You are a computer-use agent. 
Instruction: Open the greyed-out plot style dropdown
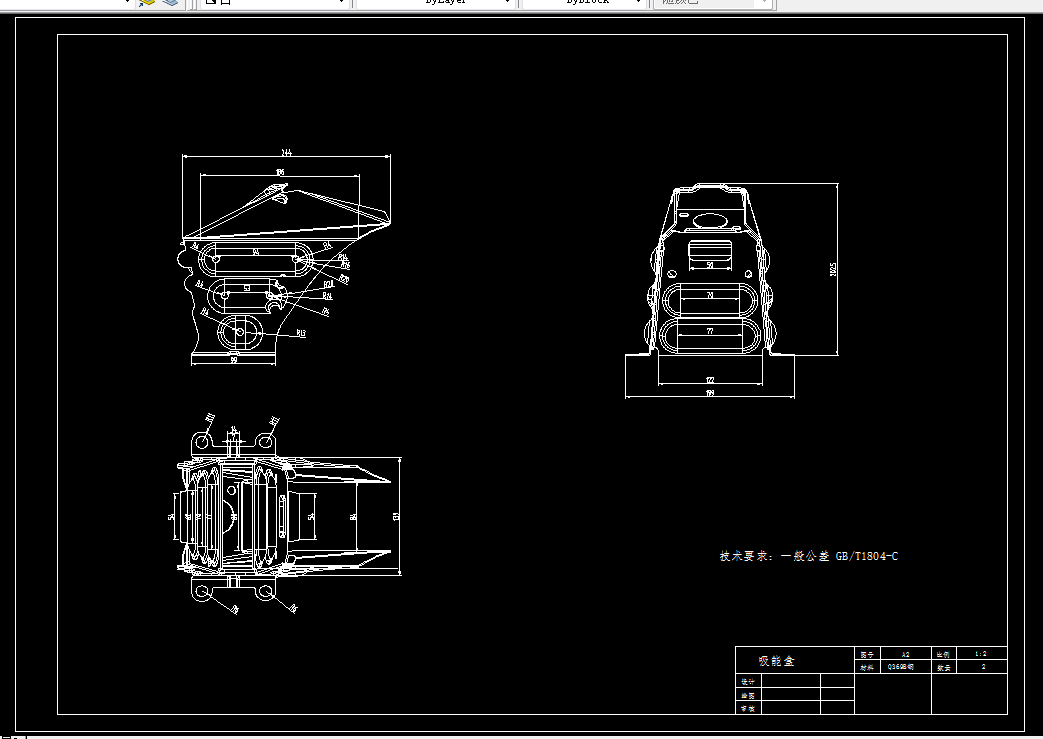pos(764,2)
